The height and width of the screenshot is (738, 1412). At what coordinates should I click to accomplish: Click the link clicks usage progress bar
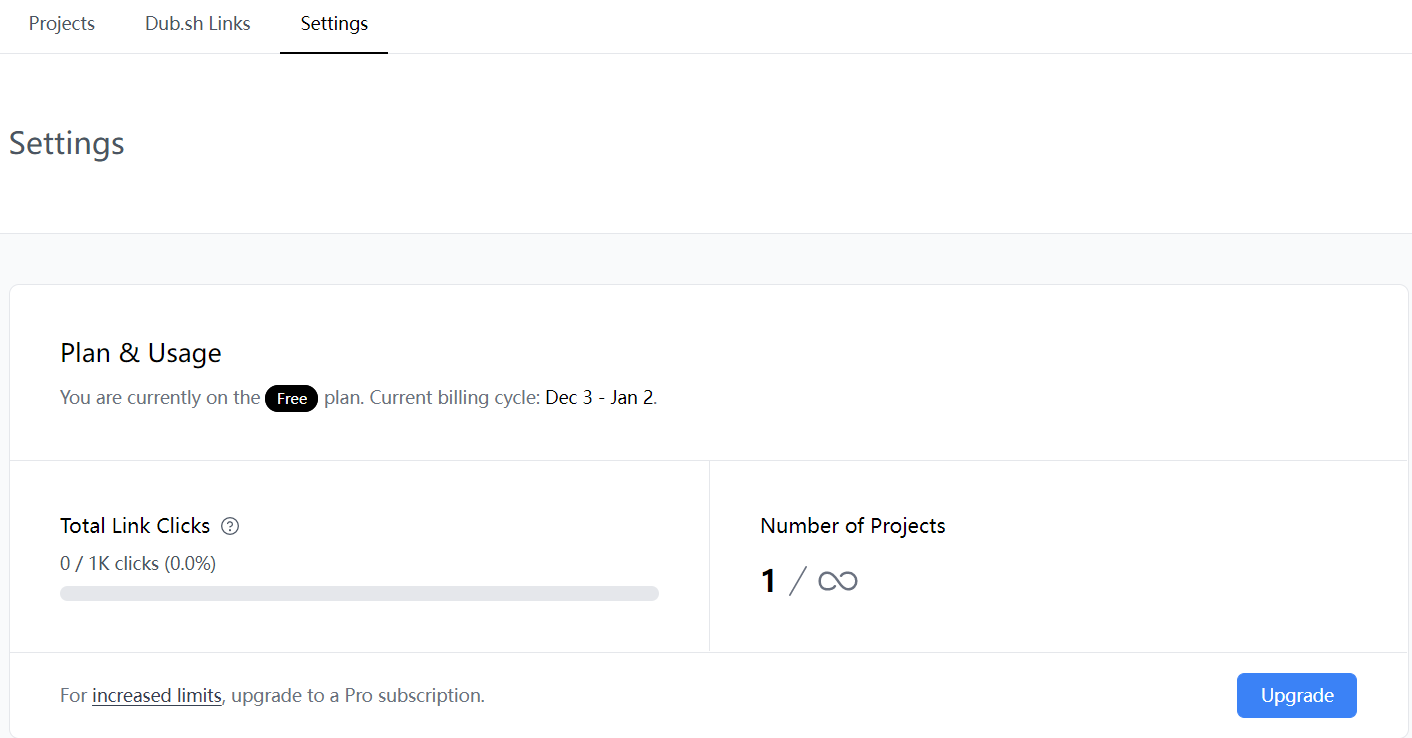pos(359,594)
